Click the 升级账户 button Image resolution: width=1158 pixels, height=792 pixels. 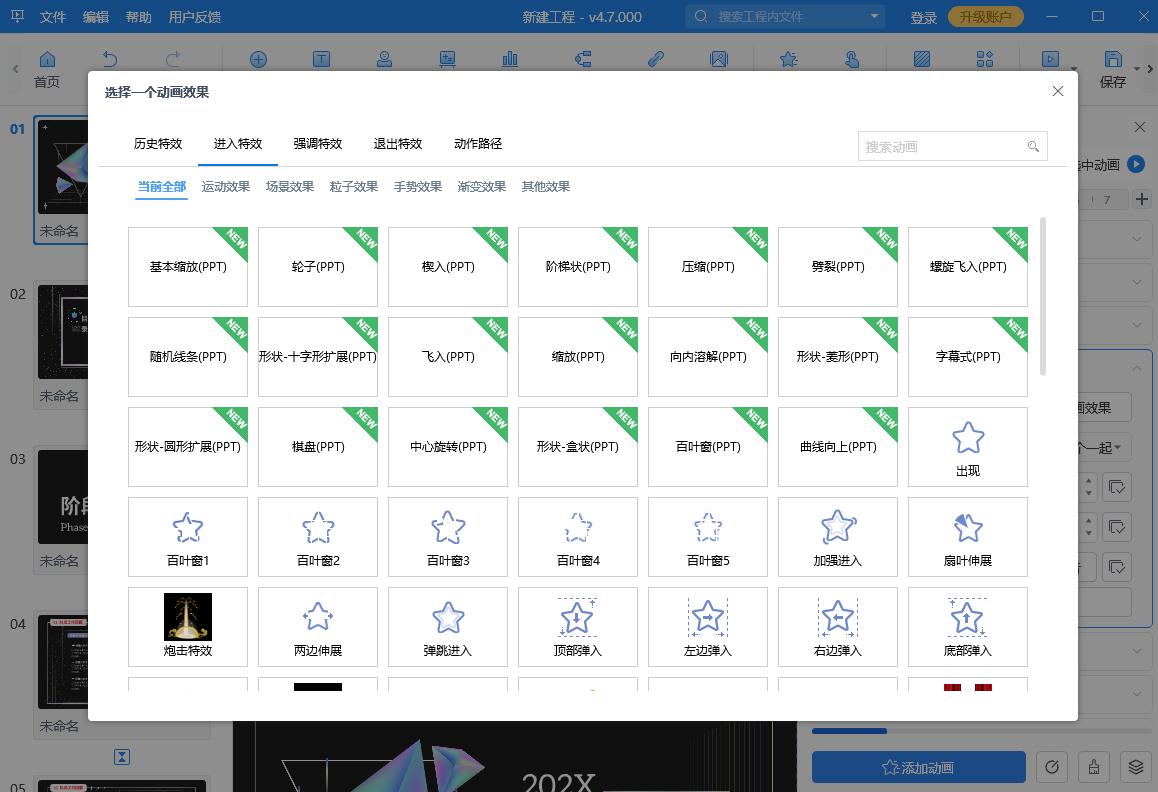pos(985,16)
